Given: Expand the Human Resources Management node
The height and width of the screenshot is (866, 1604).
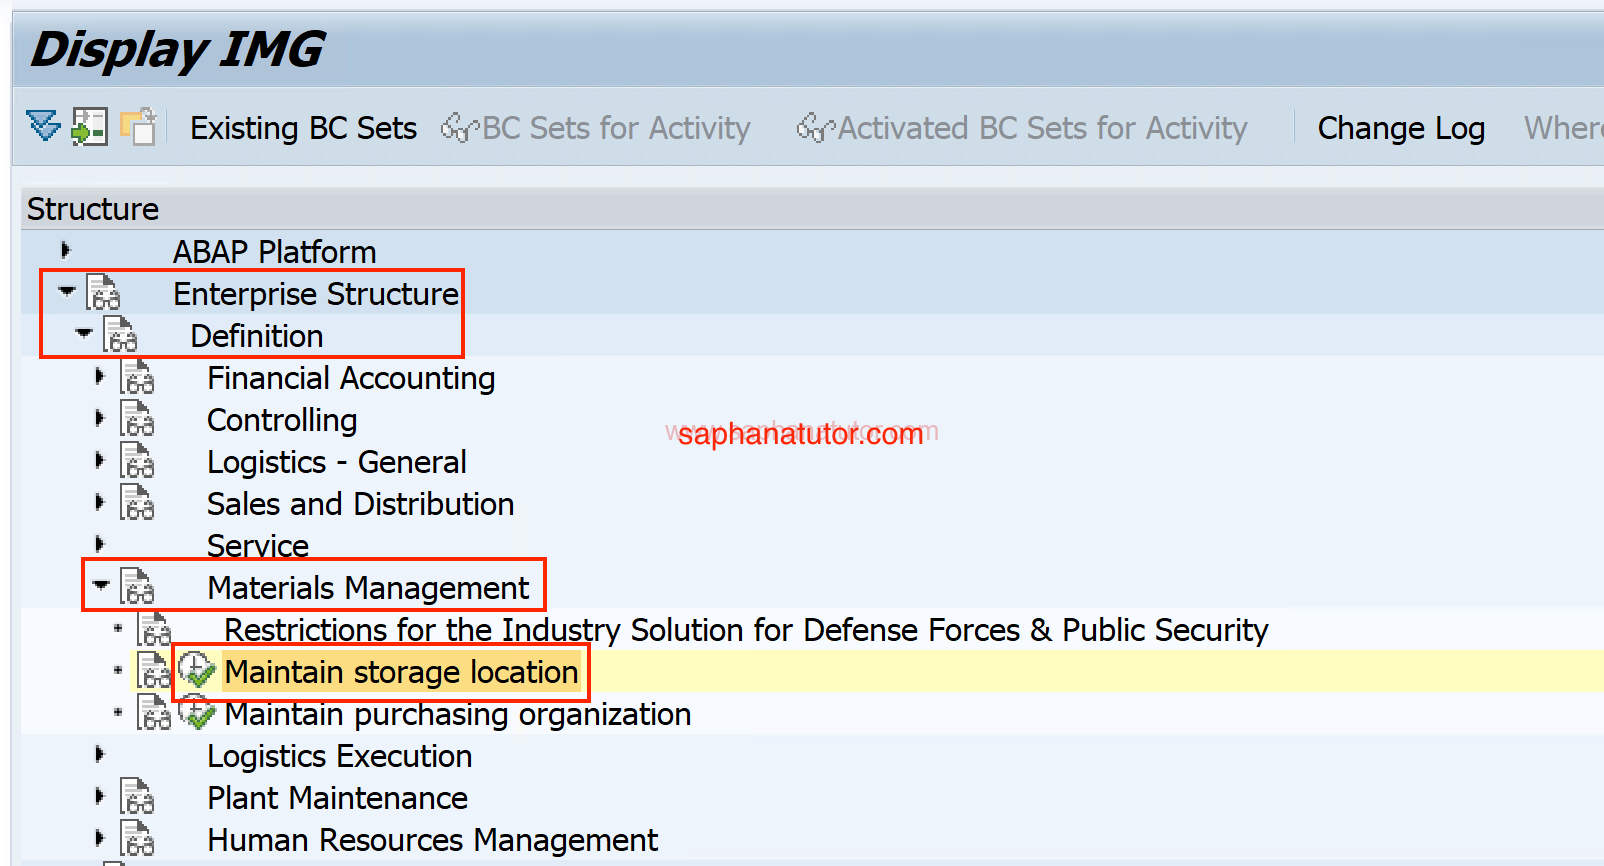Looking at the screenshot, I should click(99, 838).
